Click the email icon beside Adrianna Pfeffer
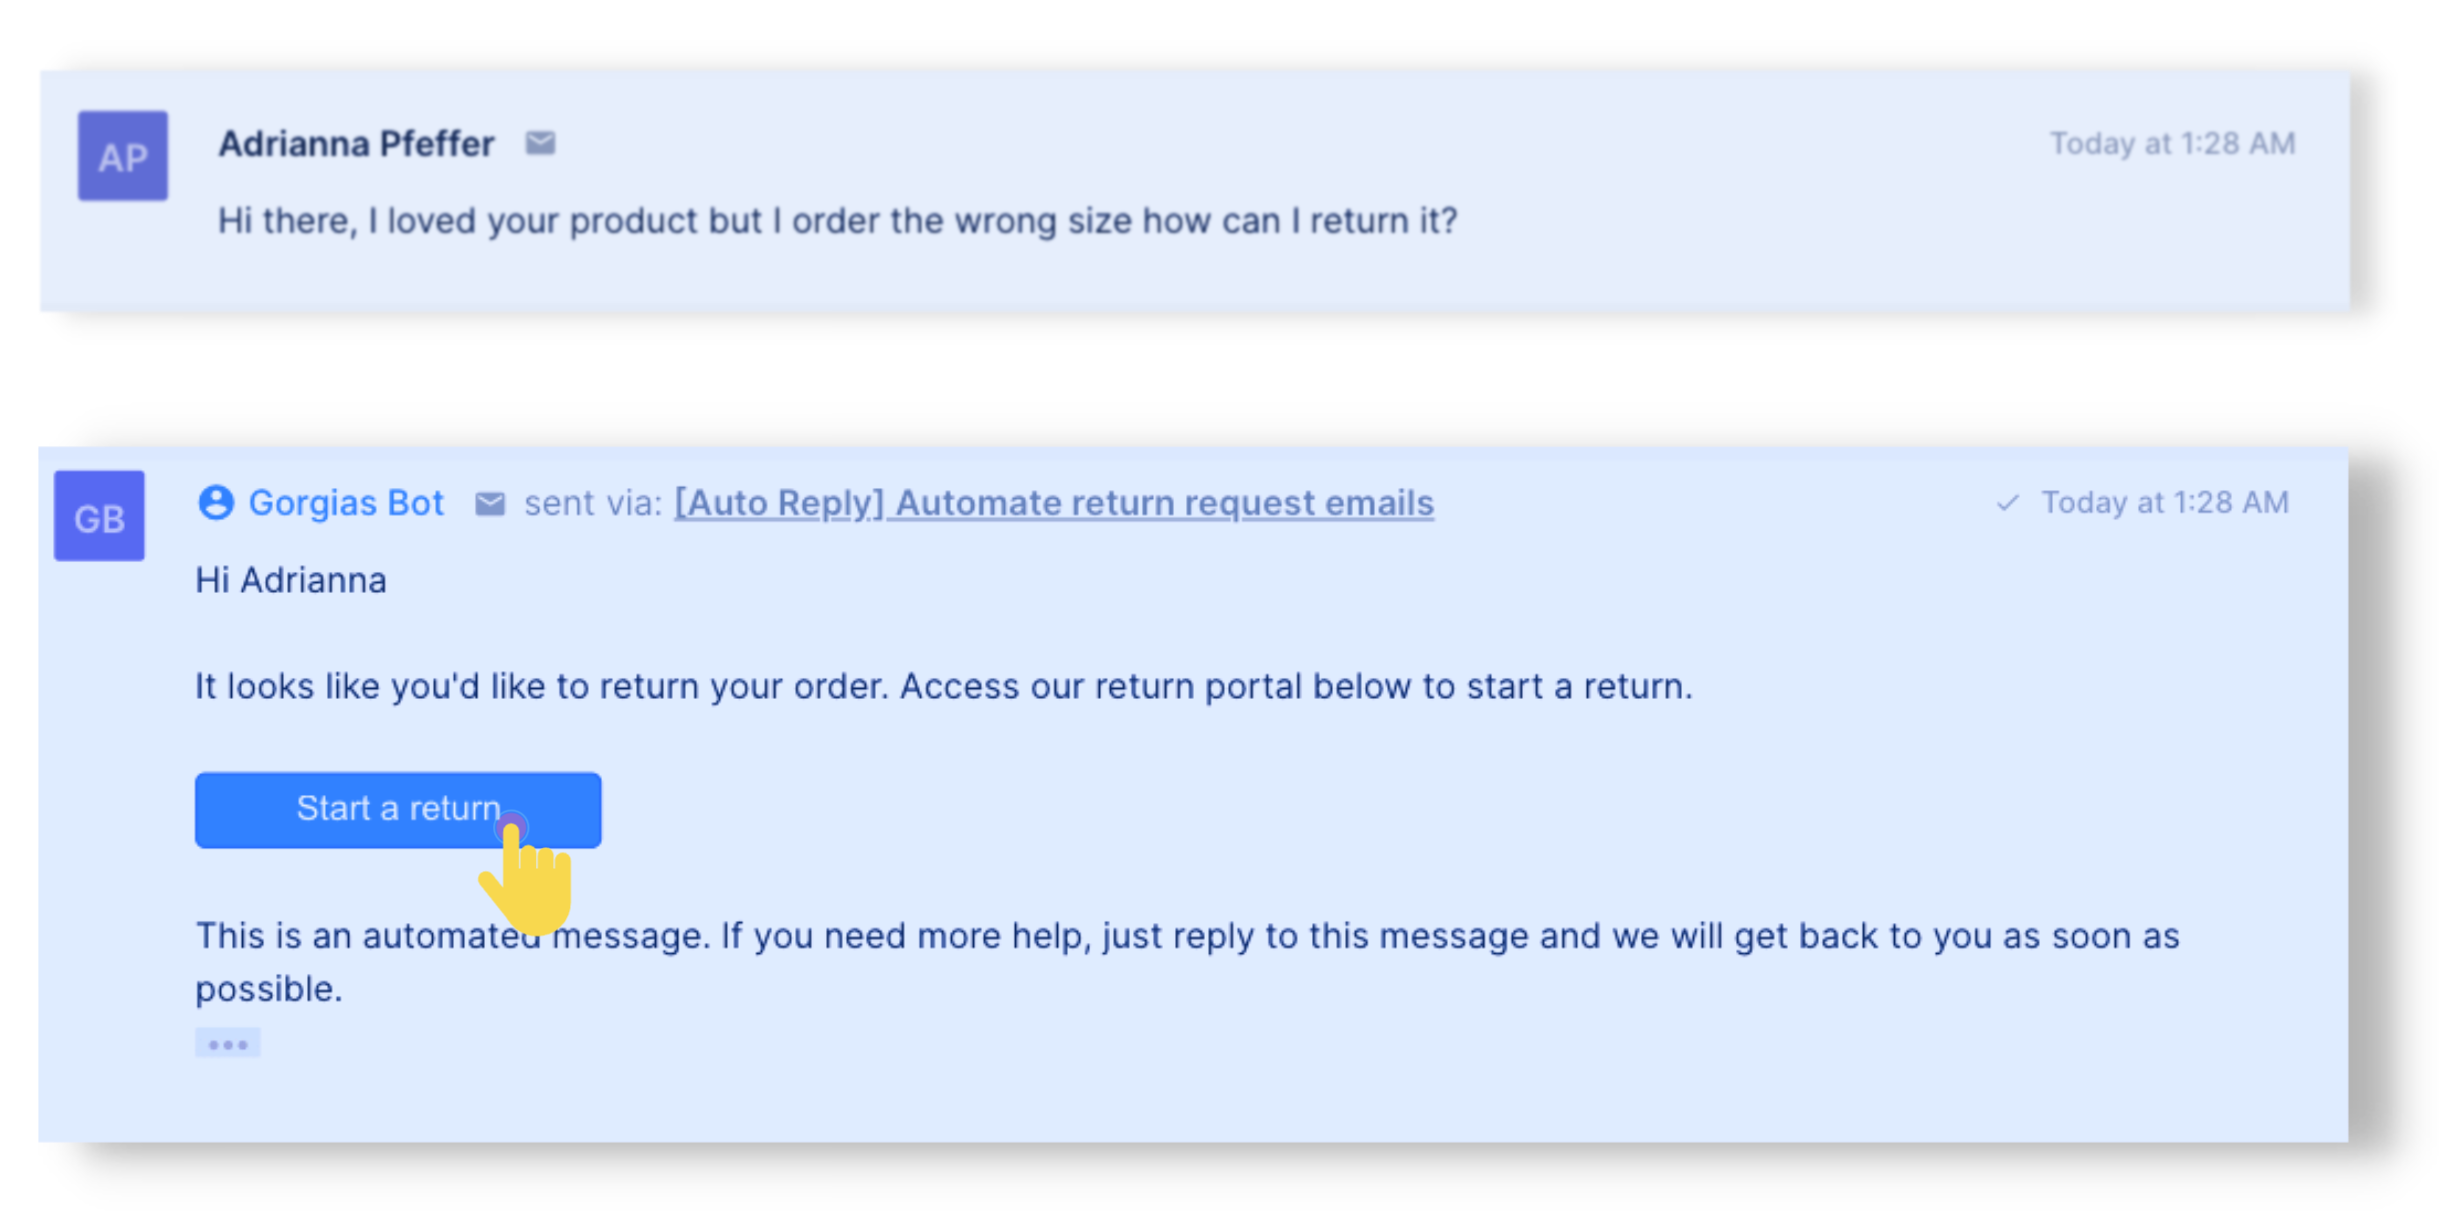The width and height of the screenshot is (2440, 1224). click(x=540, y=144)
